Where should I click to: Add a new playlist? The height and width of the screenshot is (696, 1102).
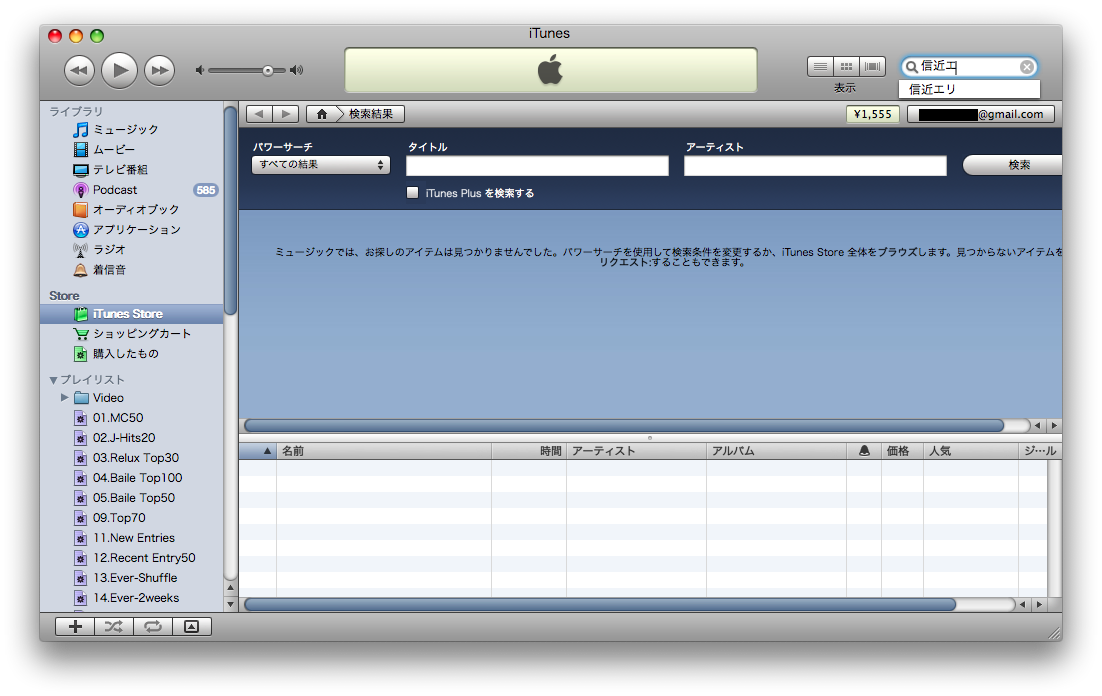coord(74,626)
